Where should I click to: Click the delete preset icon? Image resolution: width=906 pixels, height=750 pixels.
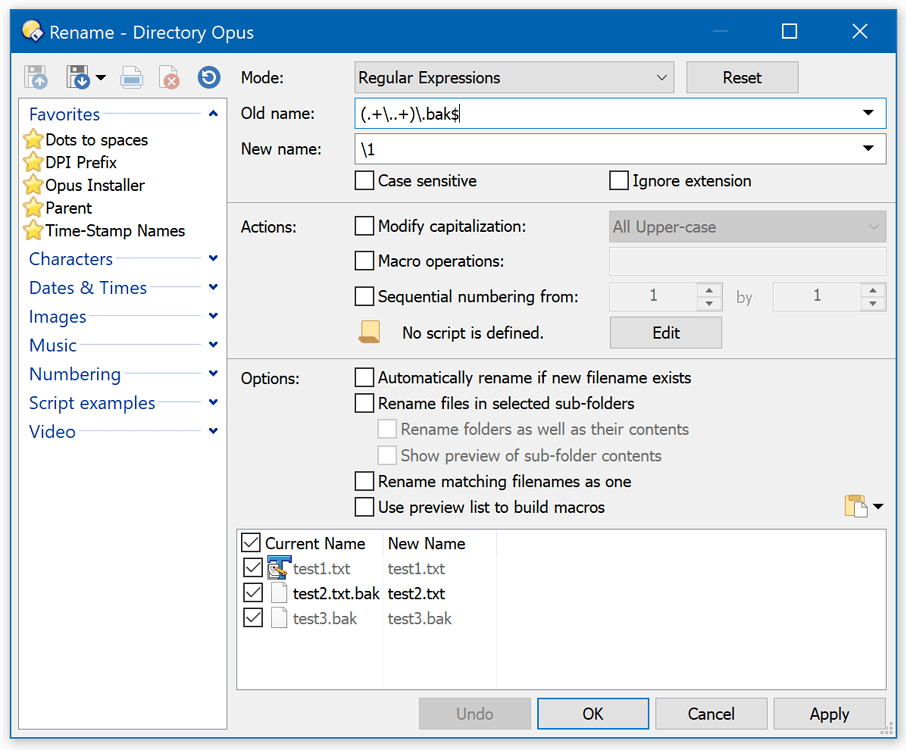click(x=167, y=77)
